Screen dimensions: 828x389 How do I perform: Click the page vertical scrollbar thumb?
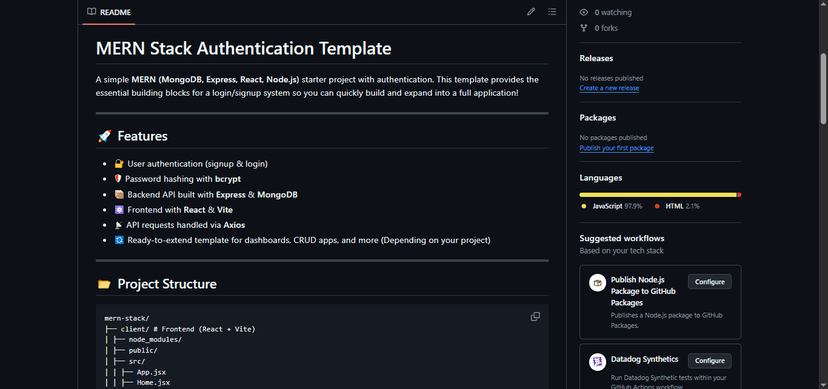coord(823,89)
